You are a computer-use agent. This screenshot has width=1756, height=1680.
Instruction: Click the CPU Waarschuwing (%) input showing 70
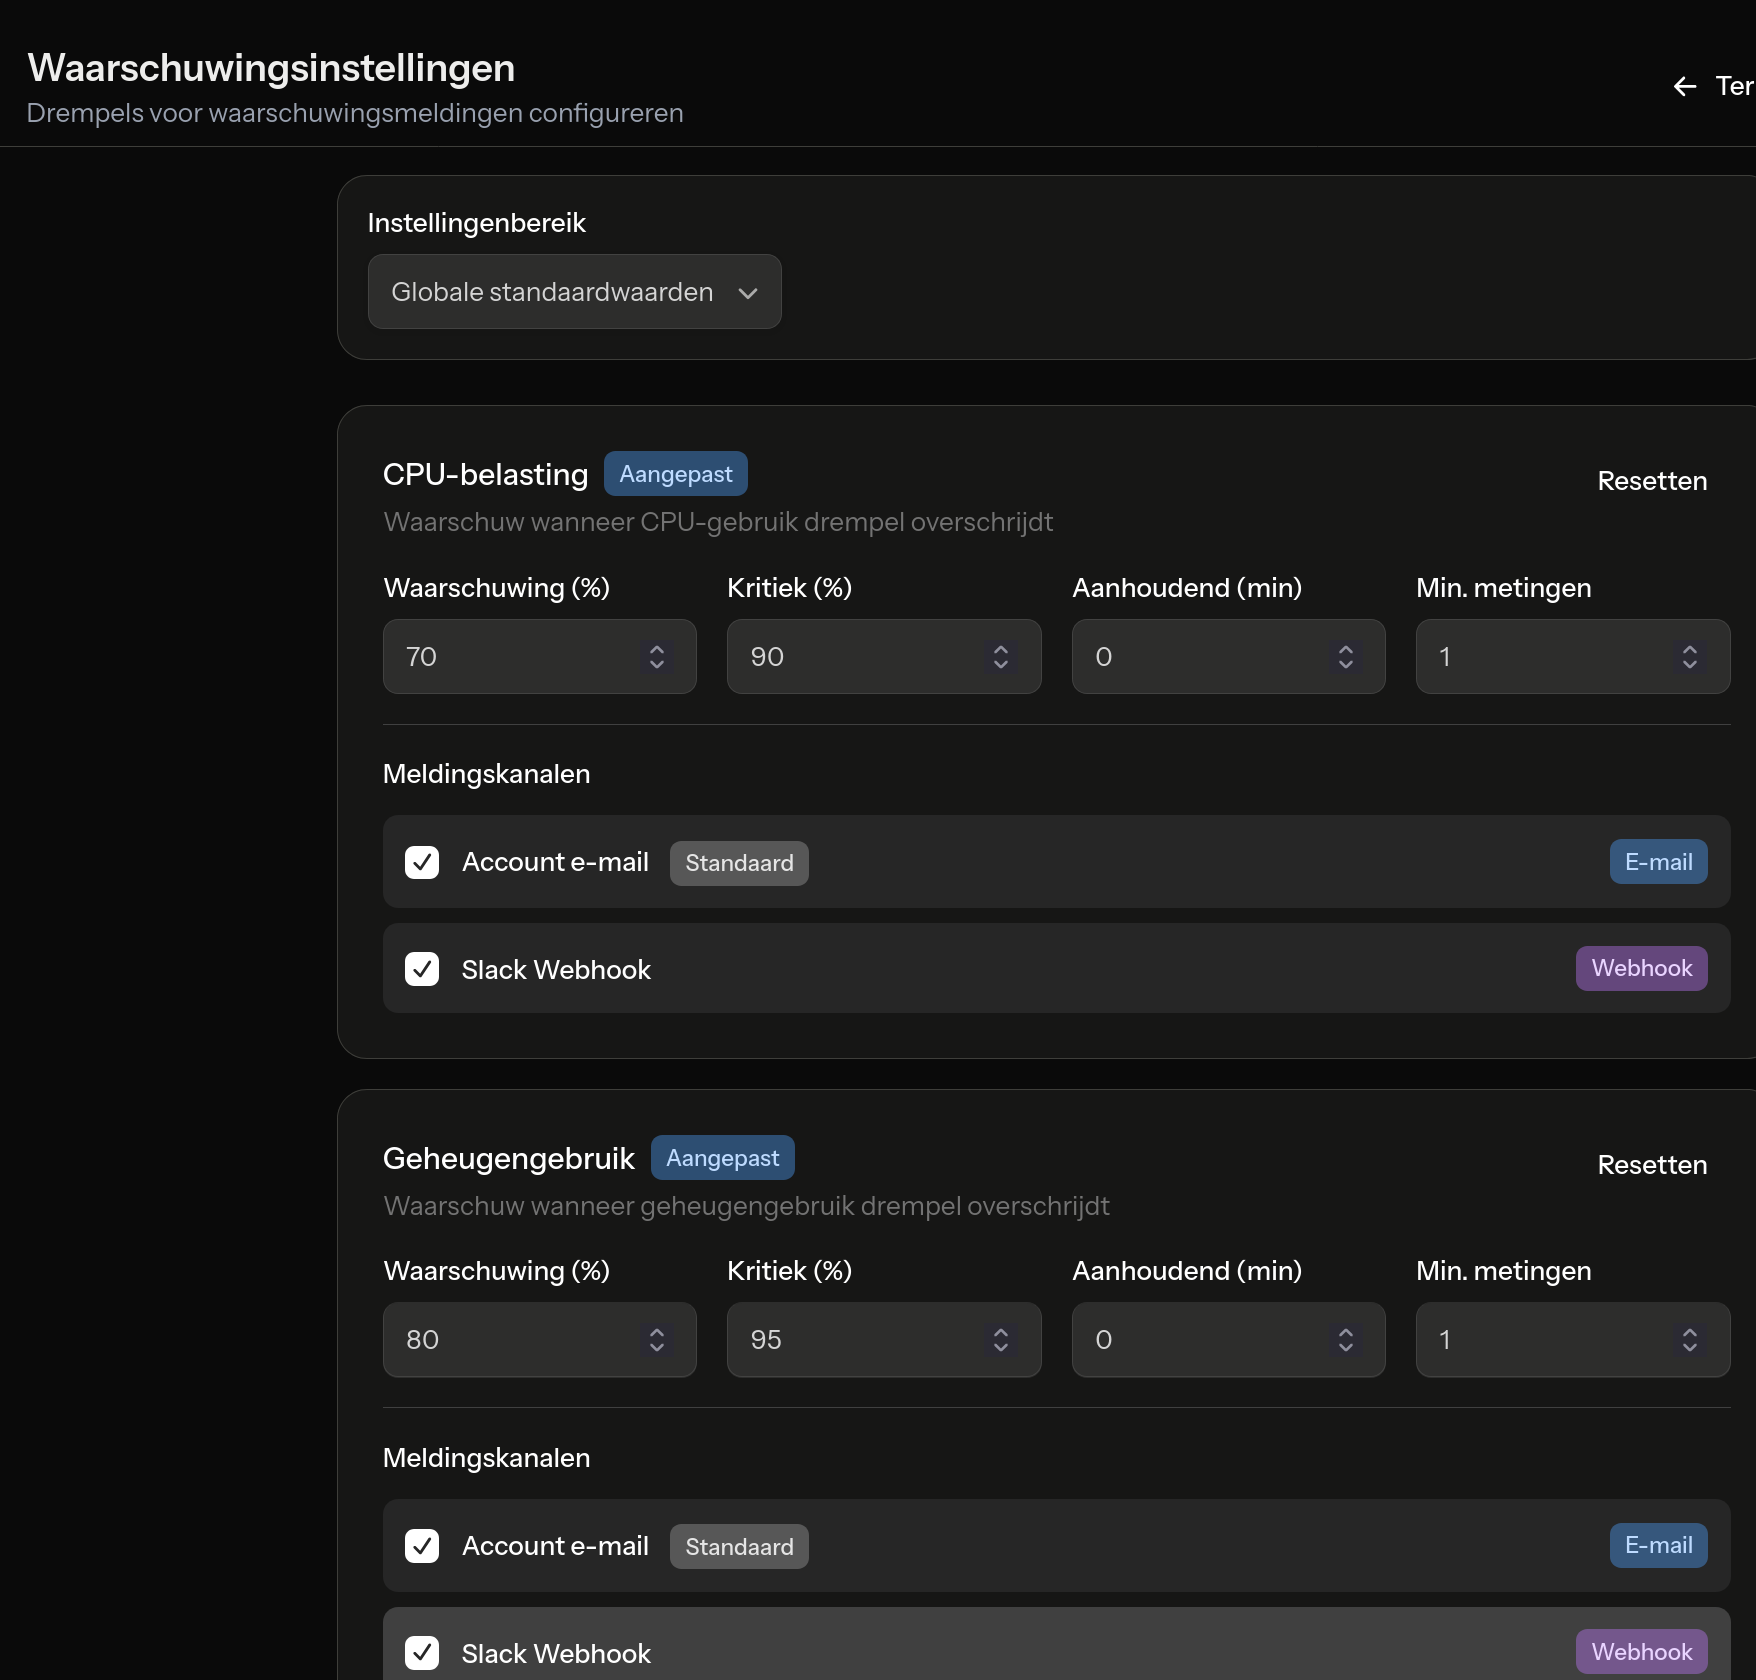(510, 657)
